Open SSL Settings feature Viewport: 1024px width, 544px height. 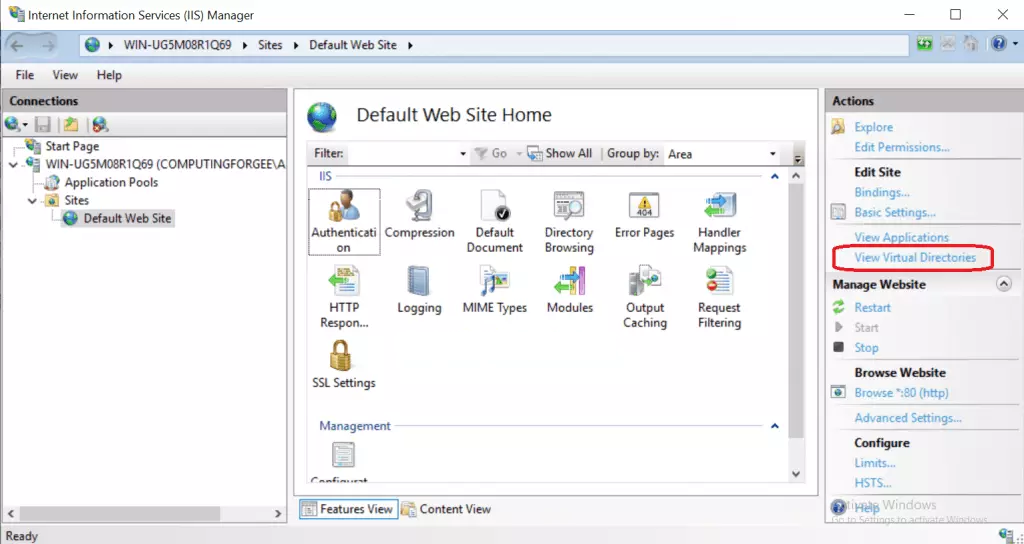click(x=344, y=365)
